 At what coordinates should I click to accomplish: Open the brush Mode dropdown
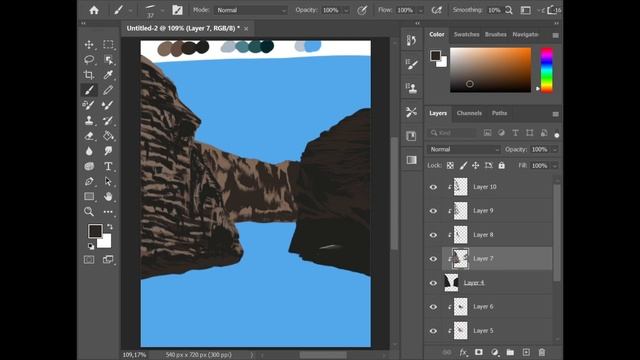tap(251, 10)
